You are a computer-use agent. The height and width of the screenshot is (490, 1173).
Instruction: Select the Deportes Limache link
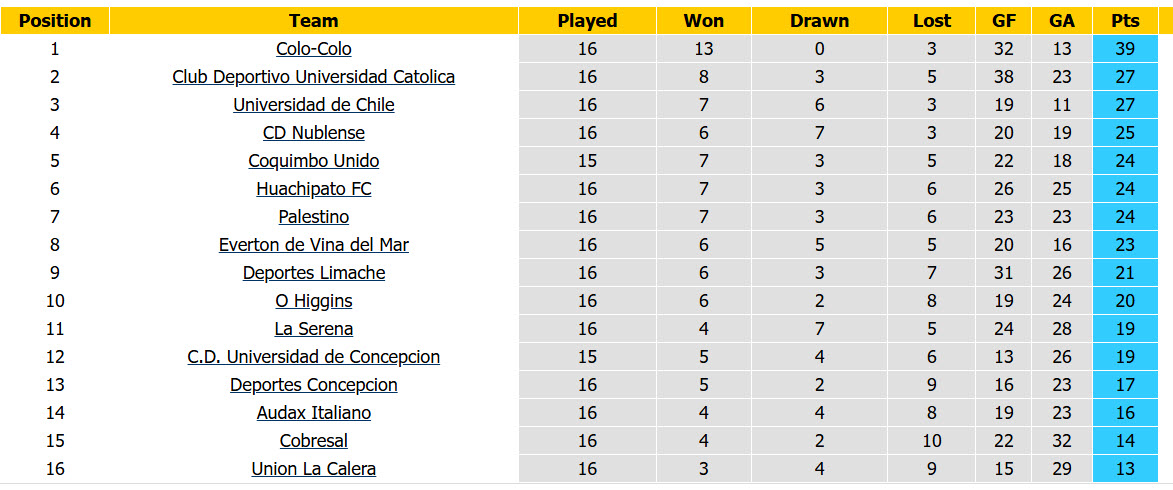click(313, 273)
